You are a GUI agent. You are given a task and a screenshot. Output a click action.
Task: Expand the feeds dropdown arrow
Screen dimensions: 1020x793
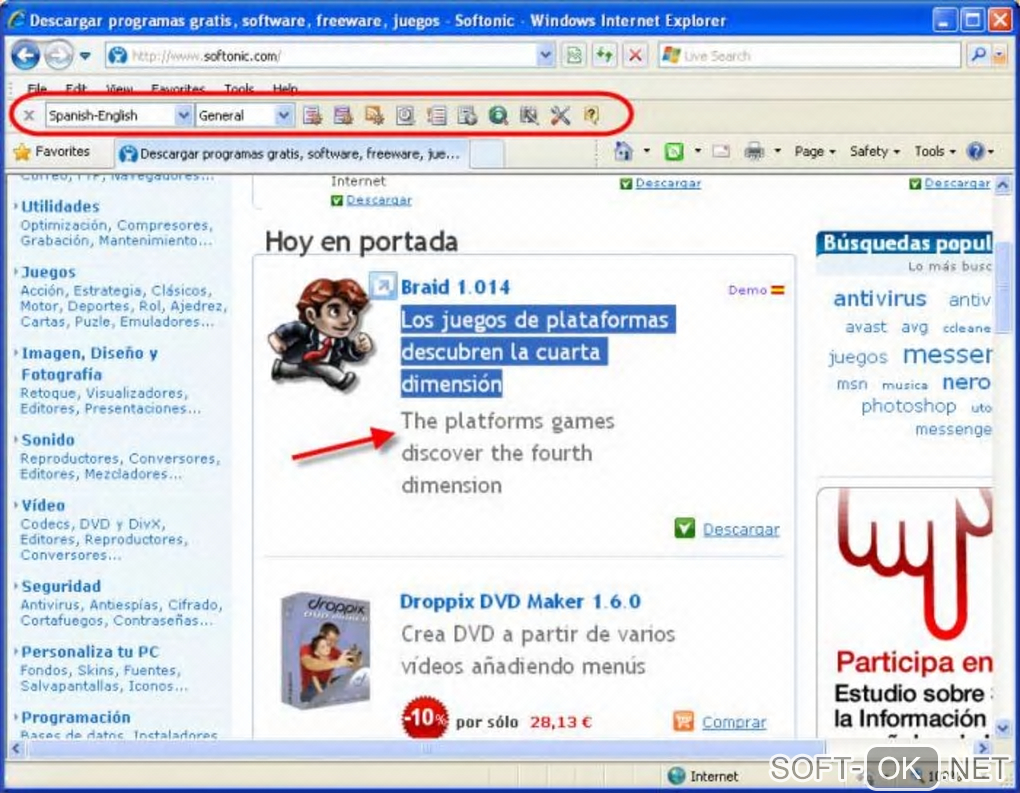pos(697,152)
